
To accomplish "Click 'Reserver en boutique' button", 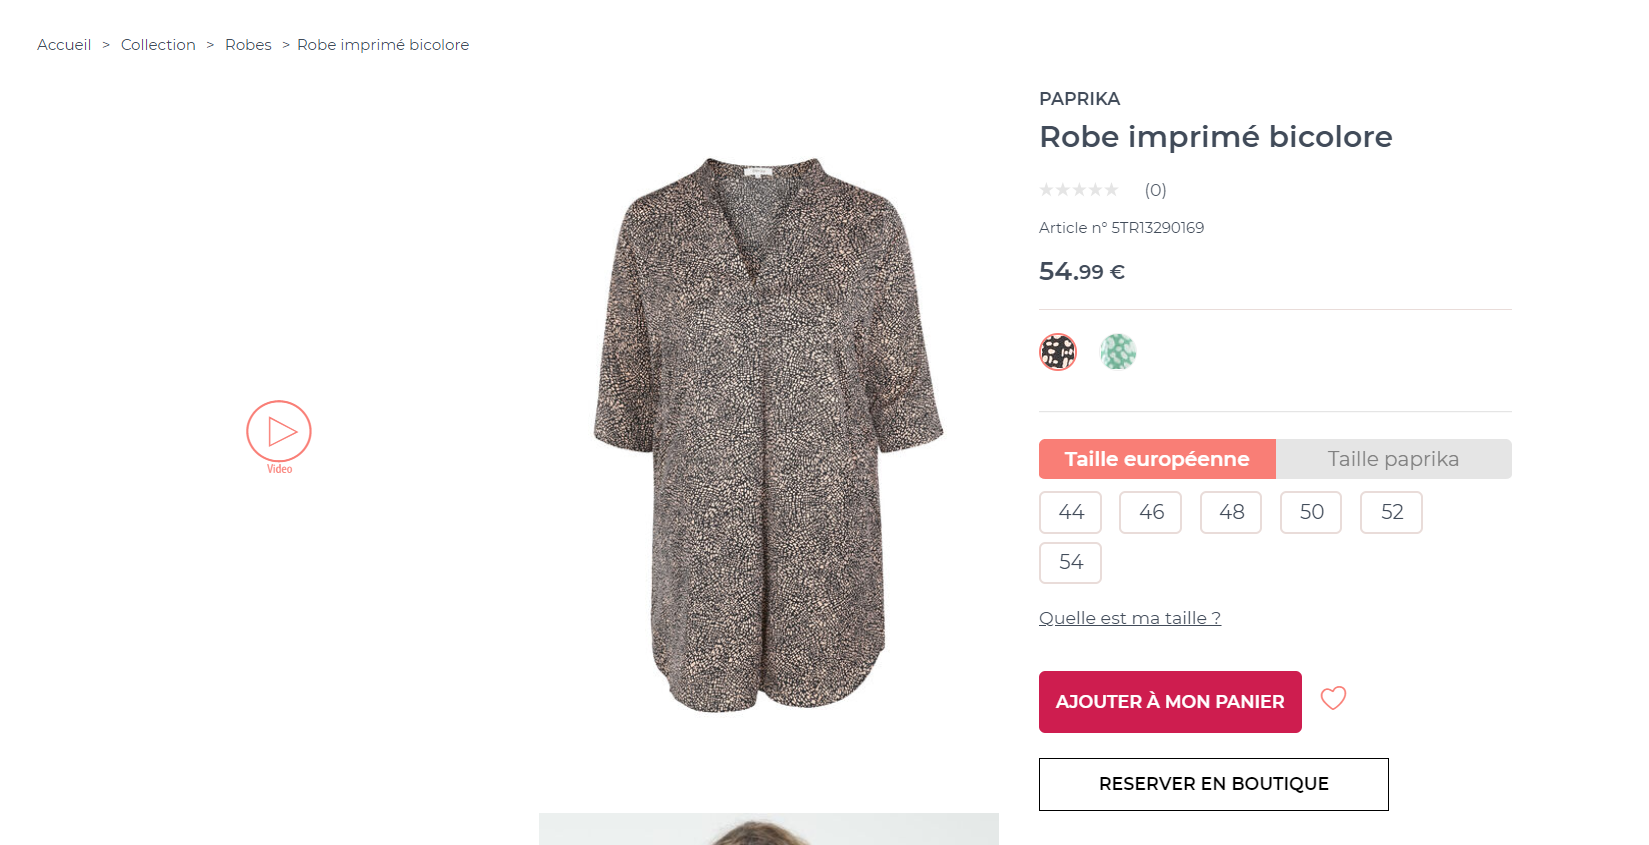I will pyautogui.click(x=1213, y=784).
